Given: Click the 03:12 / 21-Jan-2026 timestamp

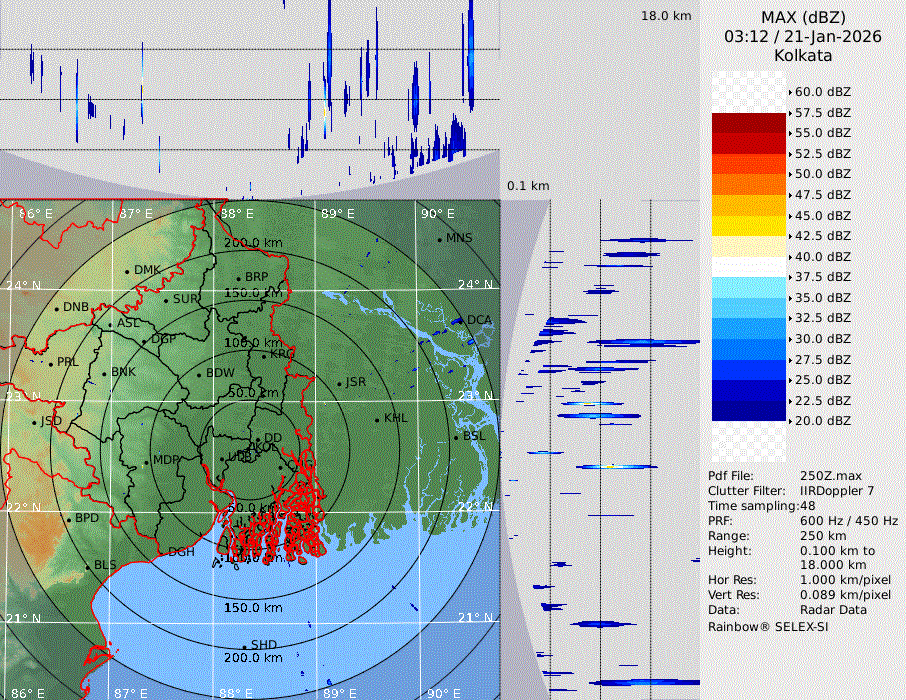Looking at the screenshot, I should (803, 36).
